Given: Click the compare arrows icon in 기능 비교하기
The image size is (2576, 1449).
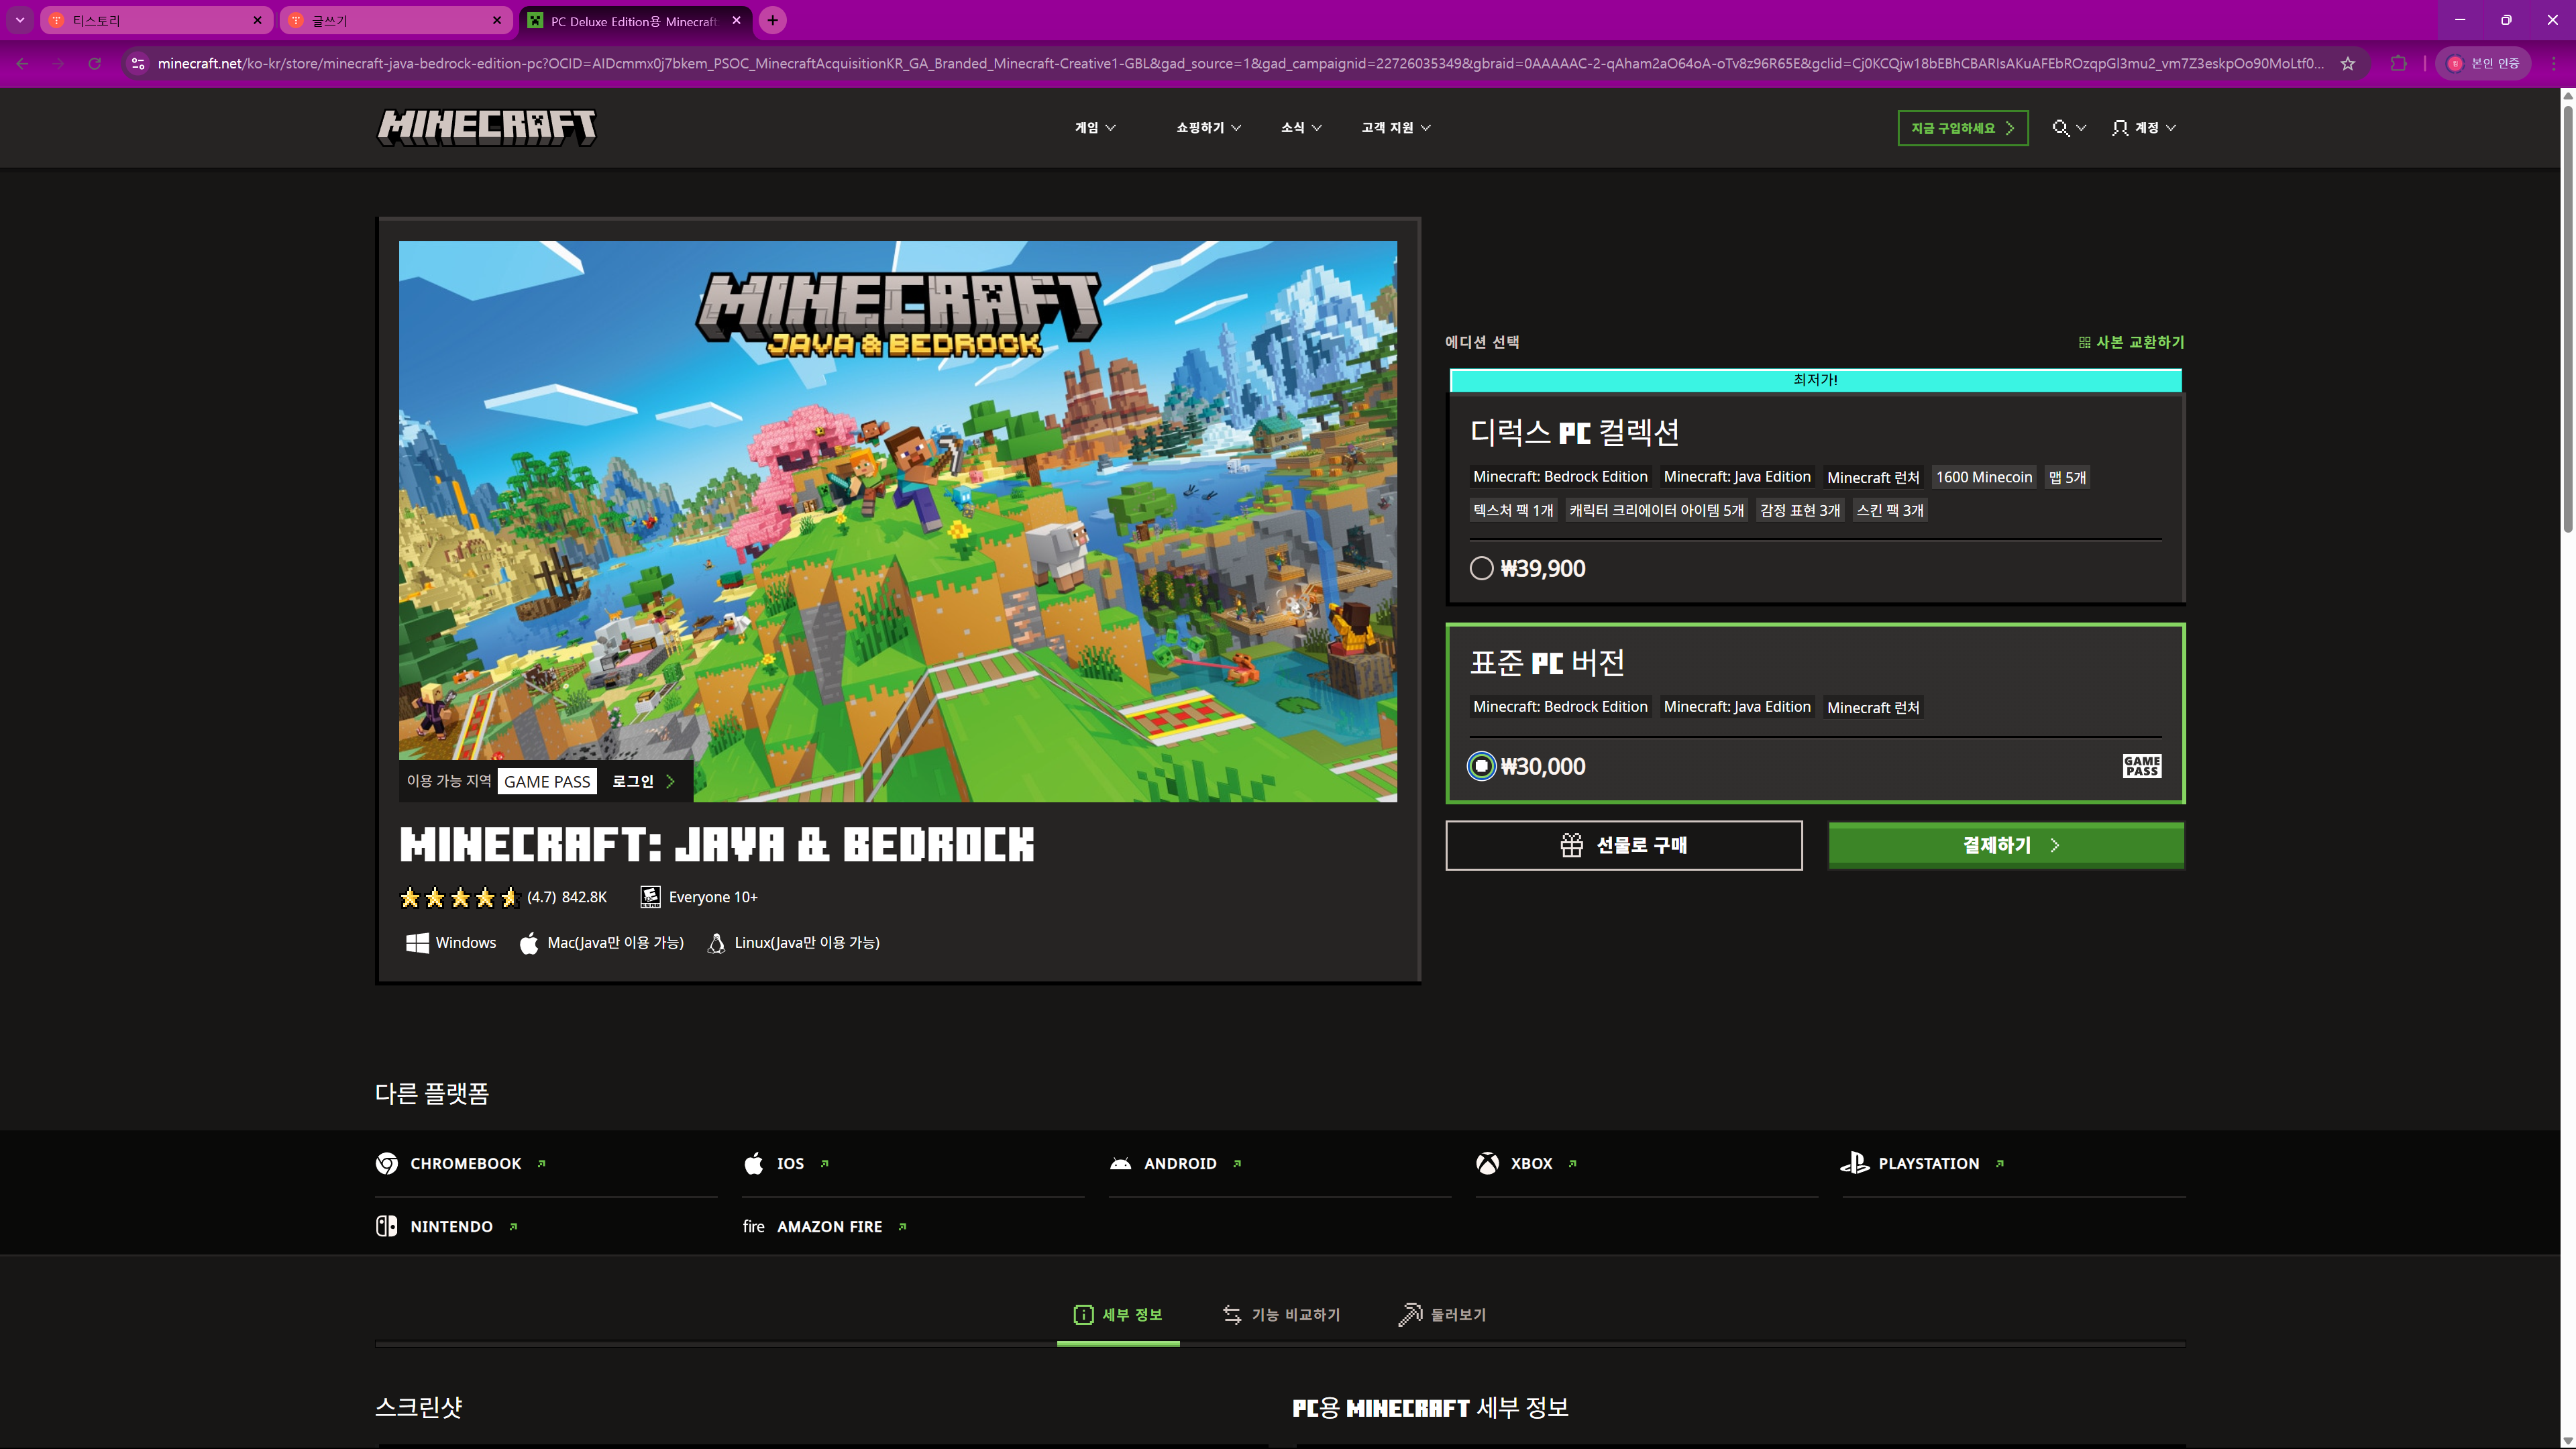Looking at the screenshot, I should click(1232, 1315).
